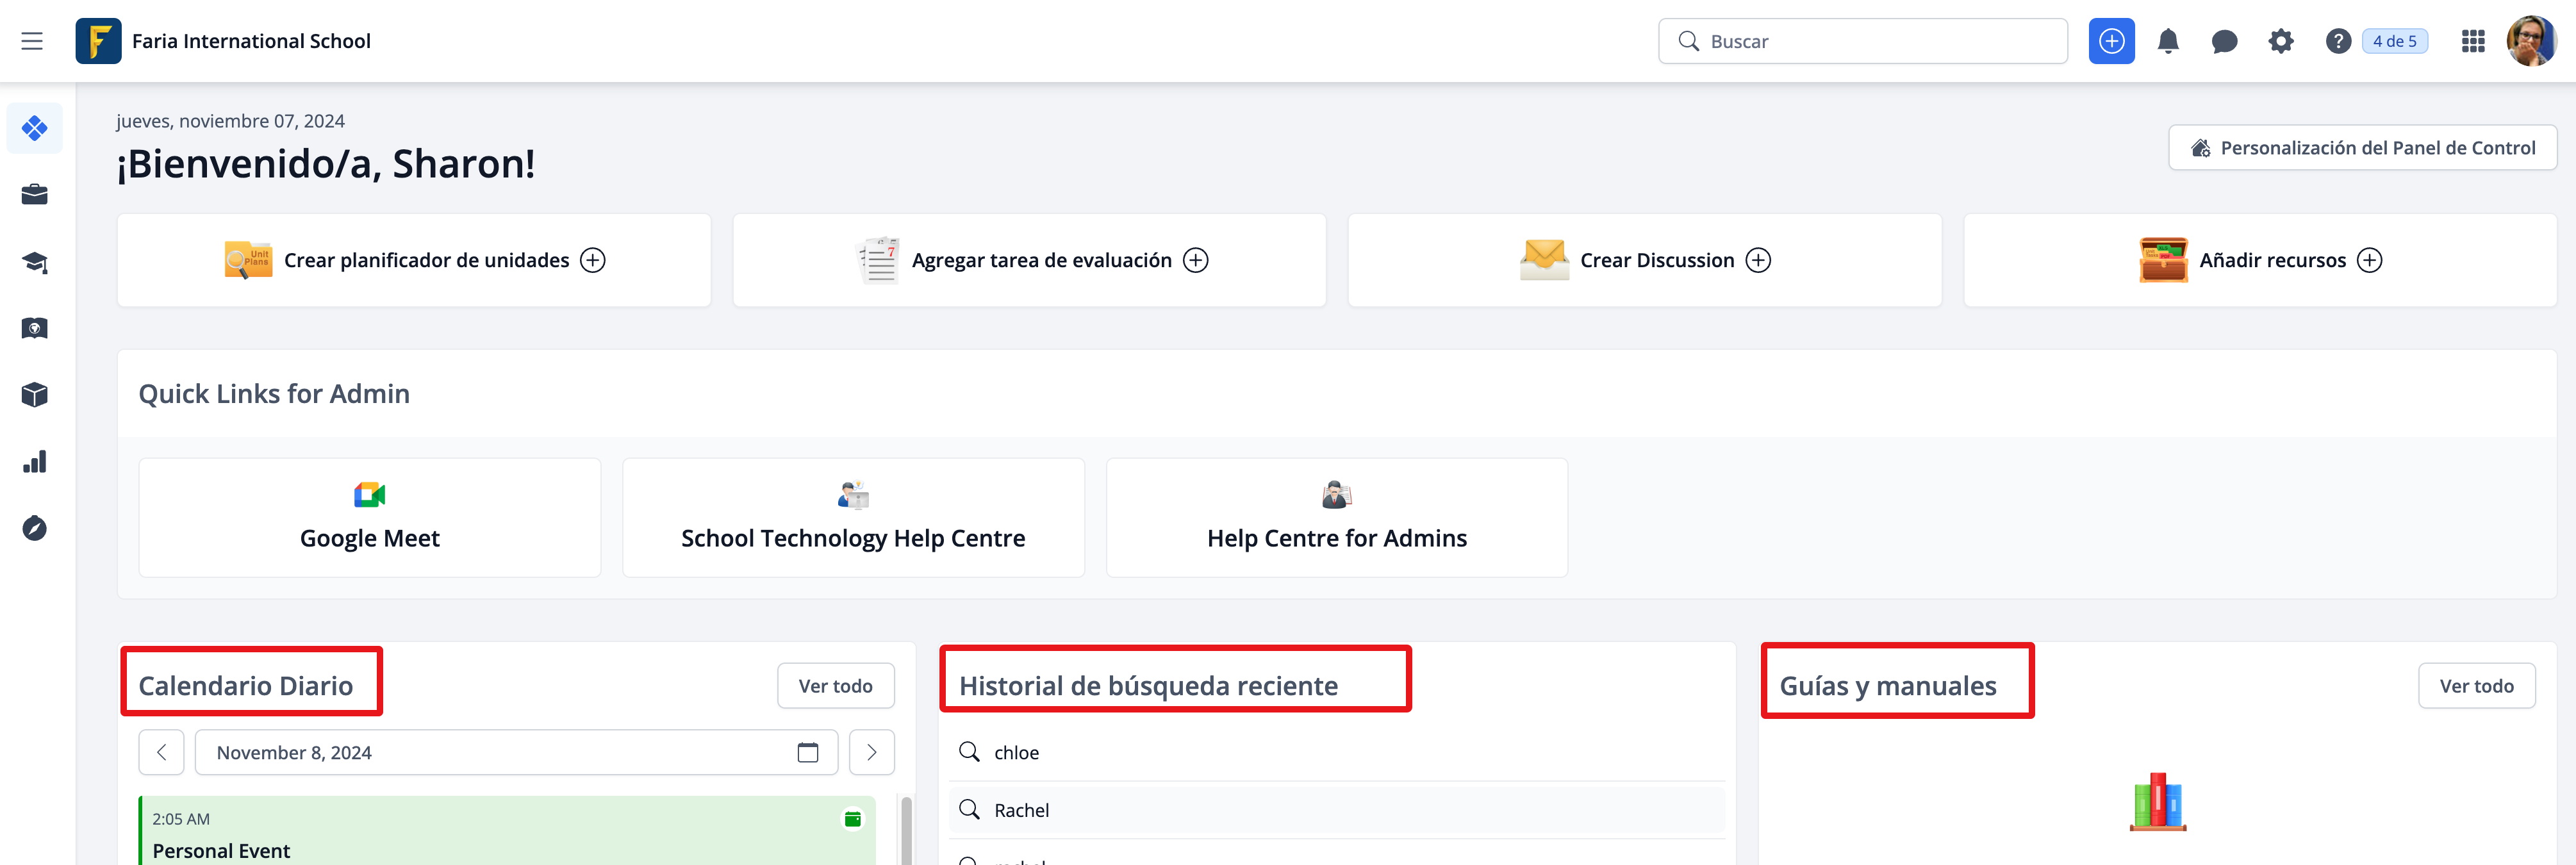Open the graduation cap sidebar section
This screenshot has width=2576, height=865.
pyautogui.click(x=35, y=262)
